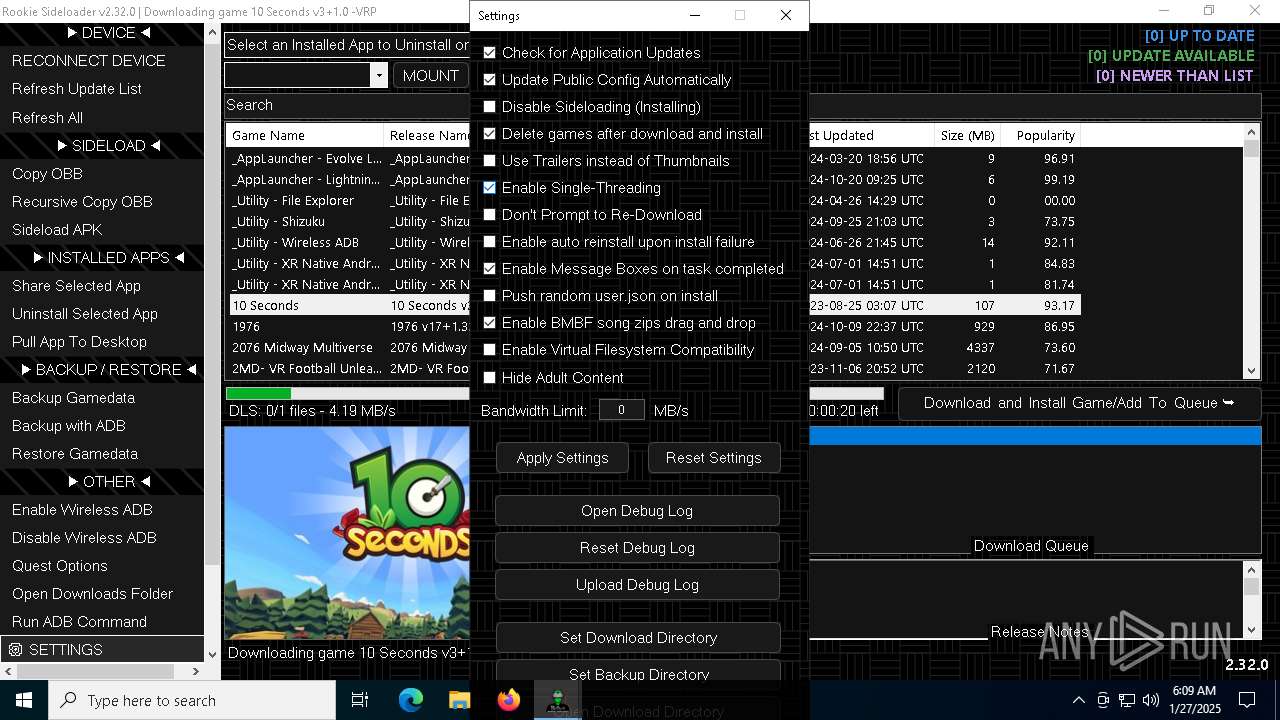Click Reset Settings button
1280x720 pixels.
pos(714,457)
